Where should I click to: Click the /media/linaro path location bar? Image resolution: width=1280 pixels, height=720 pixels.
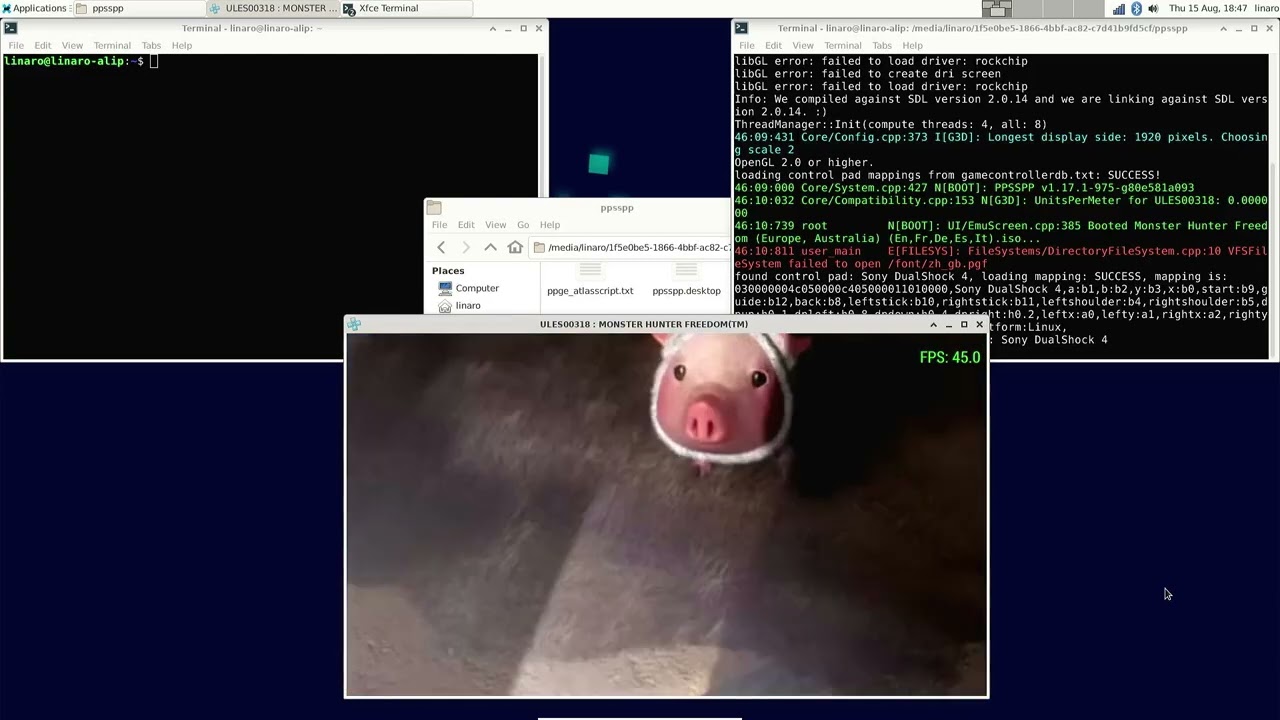[632, 247]
